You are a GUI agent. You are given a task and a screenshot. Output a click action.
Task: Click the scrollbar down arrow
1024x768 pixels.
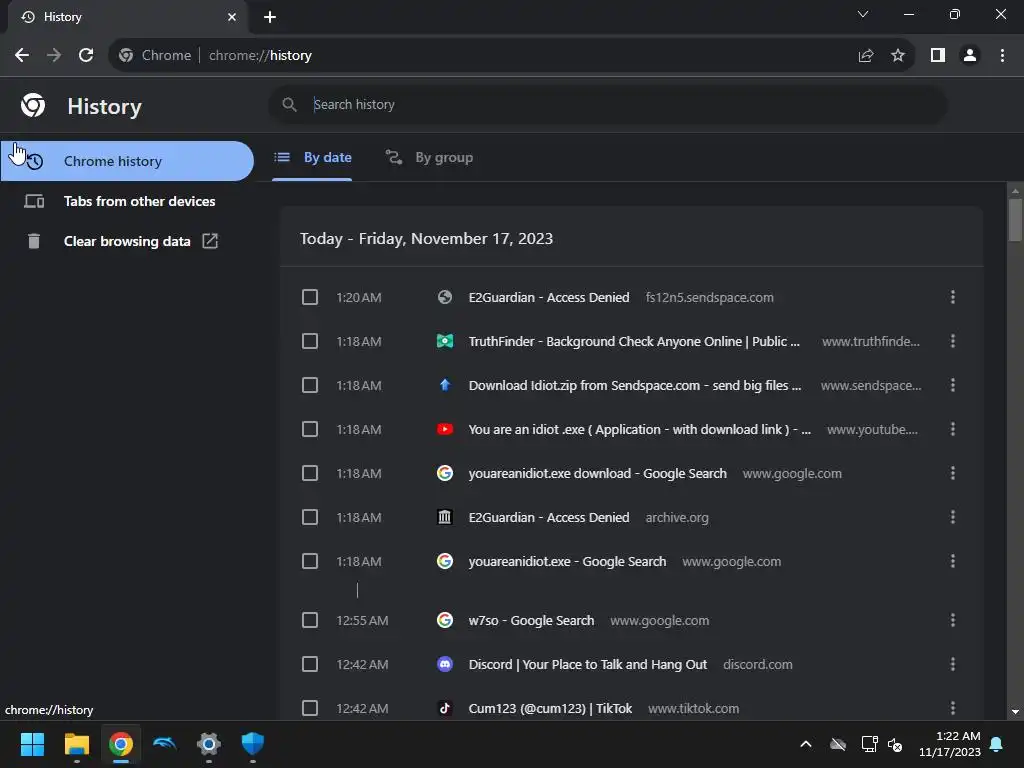point(1015,712)
